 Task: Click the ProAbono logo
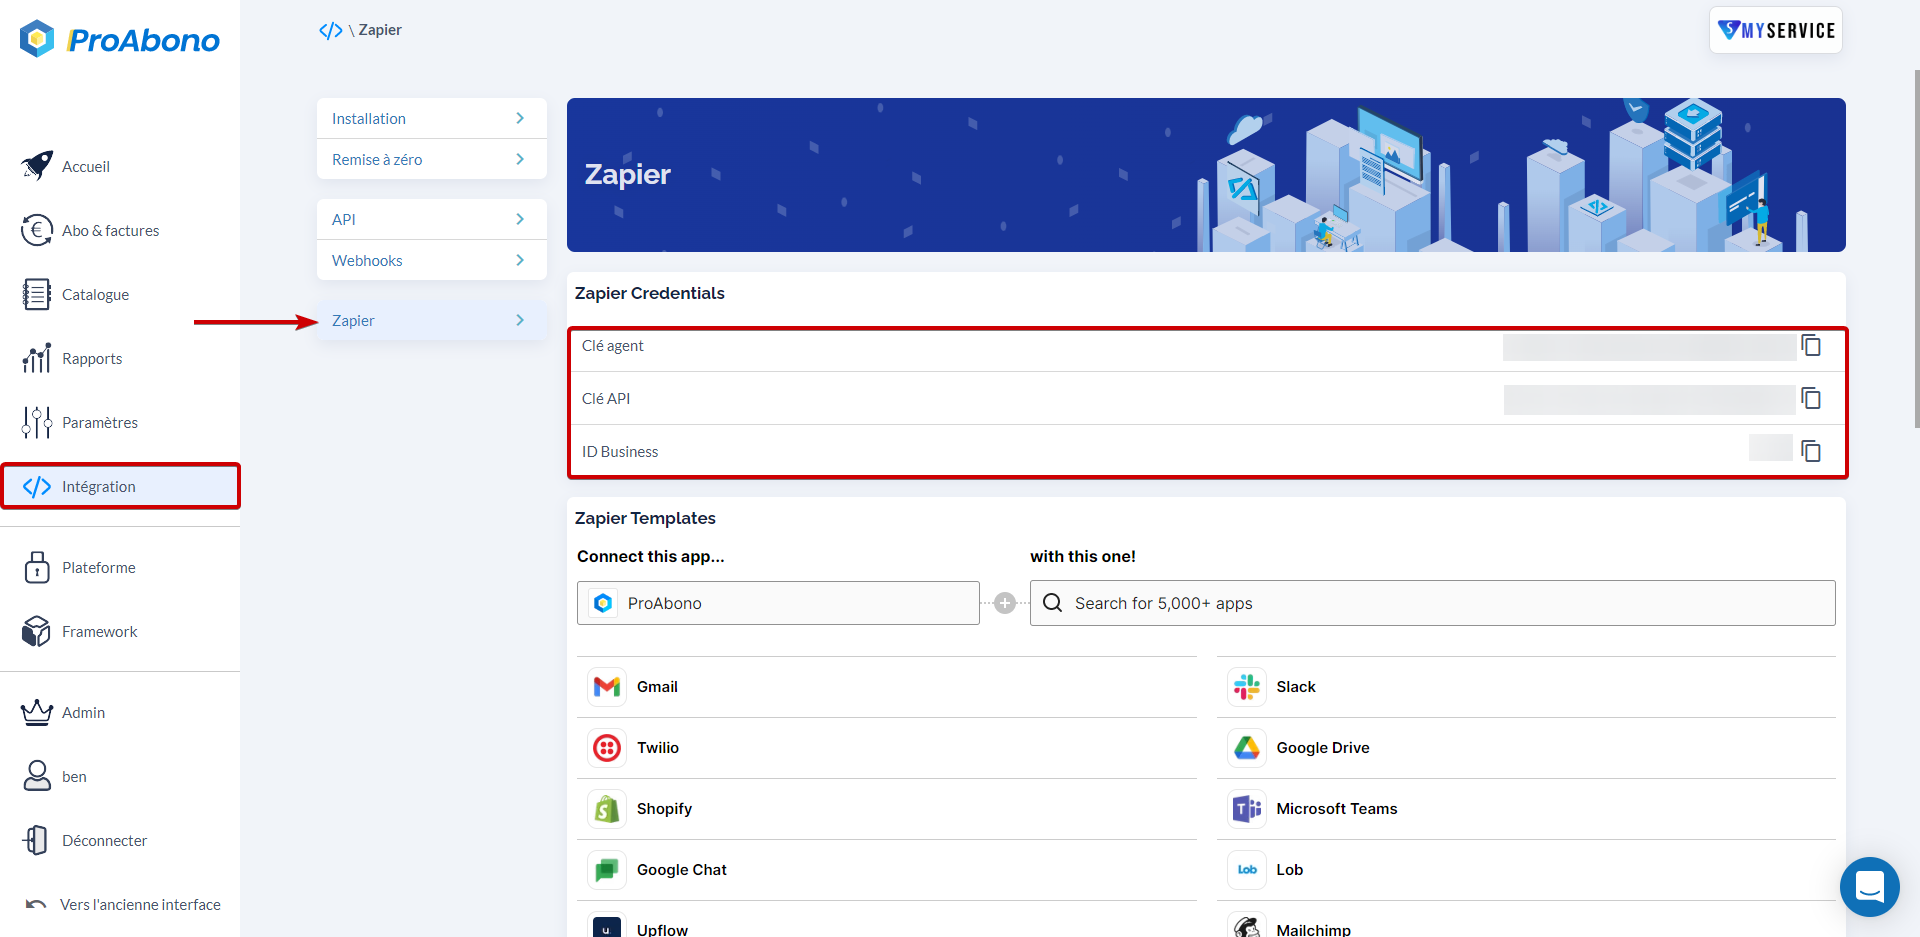(120, 39)
